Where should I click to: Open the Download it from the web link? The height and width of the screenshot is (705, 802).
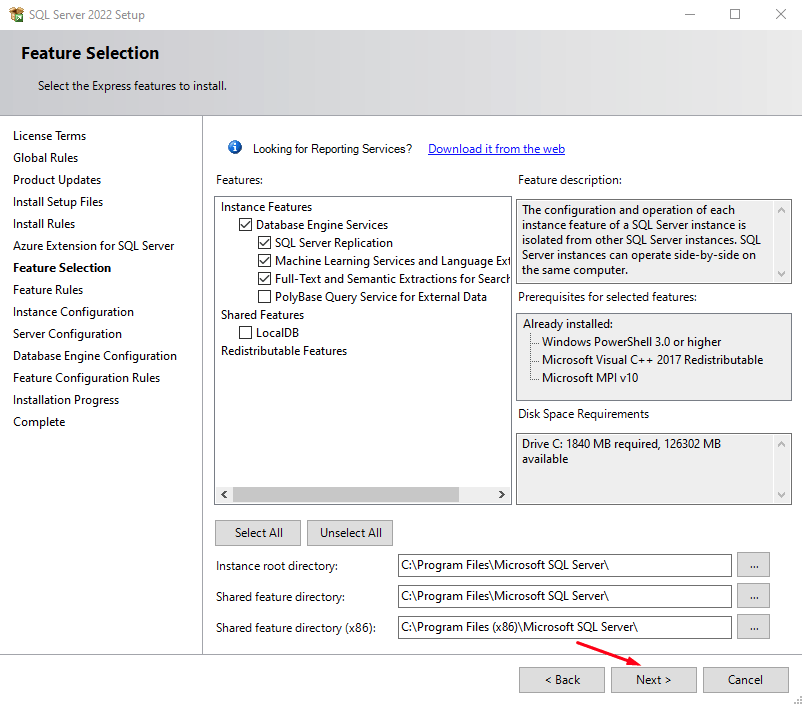tap(496, 149)
